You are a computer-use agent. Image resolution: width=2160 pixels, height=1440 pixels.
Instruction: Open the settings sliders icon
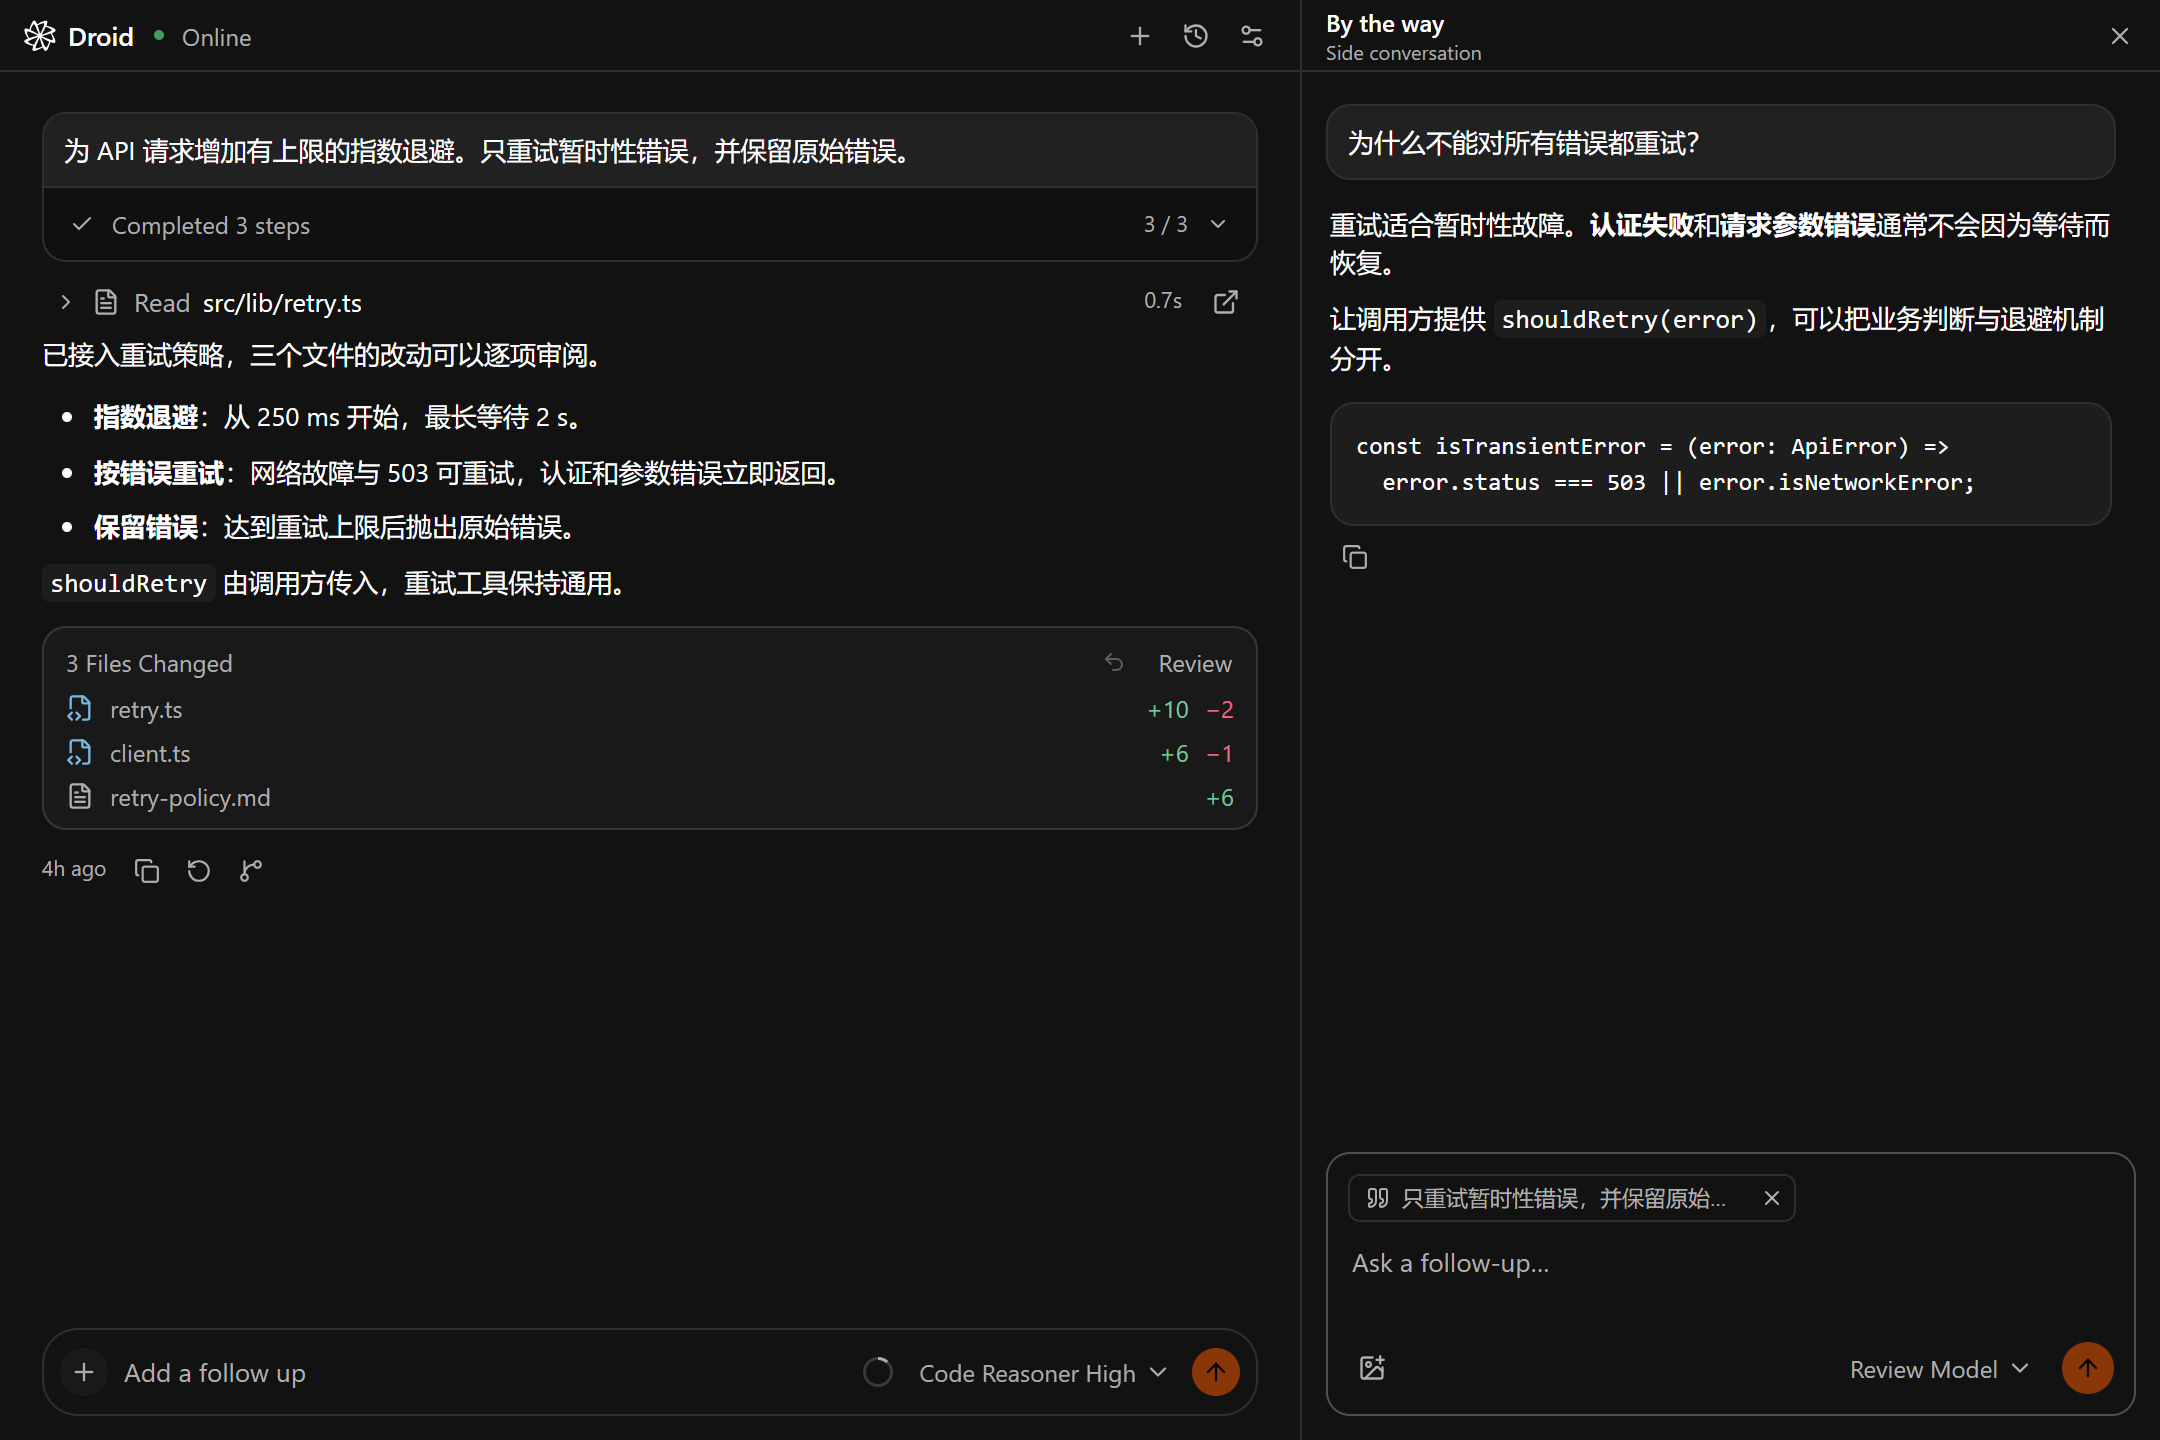click(x=1252, y=36)
